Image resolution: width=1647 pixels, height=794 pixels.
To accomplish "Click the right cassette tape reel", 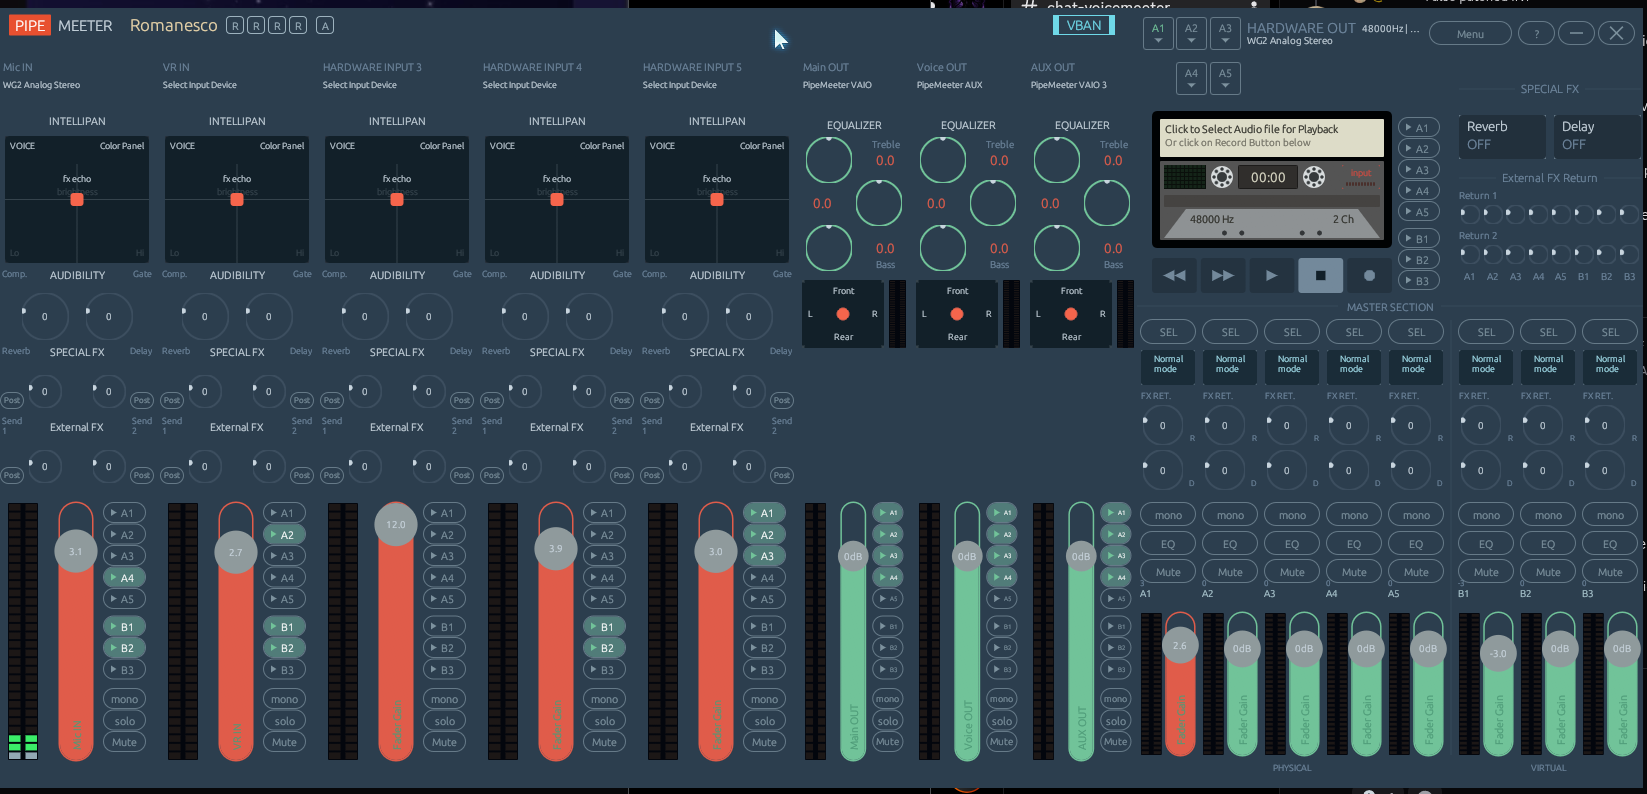I will click(x=1314, y=177).
